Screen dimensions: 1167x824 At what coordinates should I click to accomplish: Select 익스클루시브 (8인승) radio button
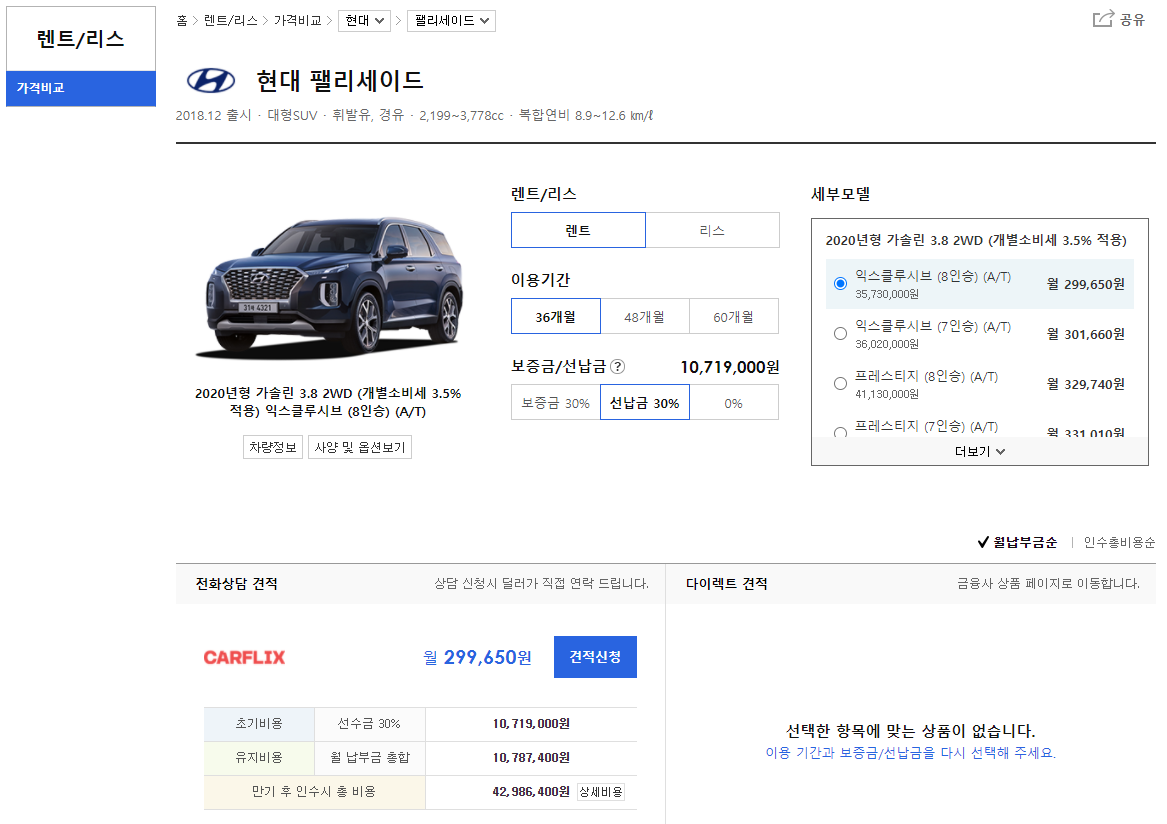840,284
